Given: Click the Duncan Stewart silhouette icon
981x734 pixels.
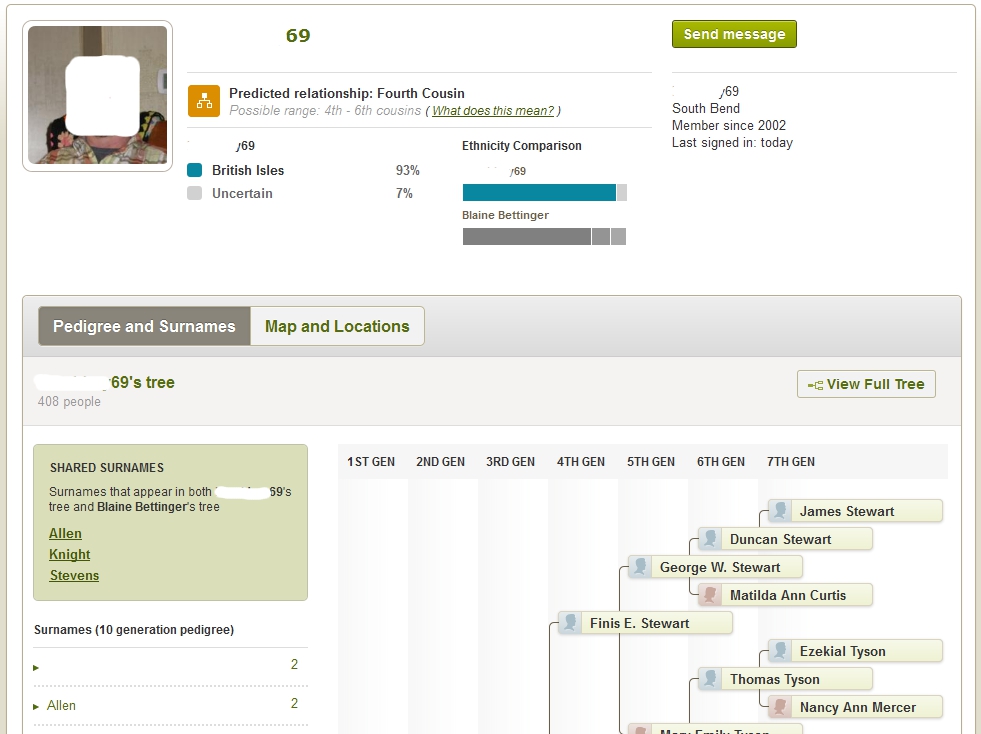Looking at the screenshot, I should (709, 539).
